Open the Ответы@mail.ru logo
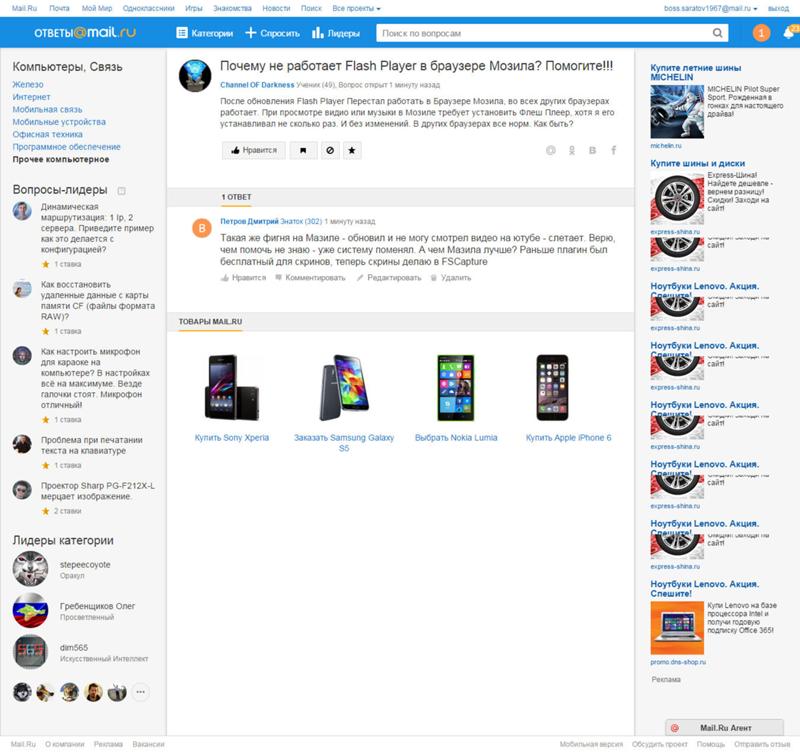Screen dimensions: 800x753 click(85, 33)
